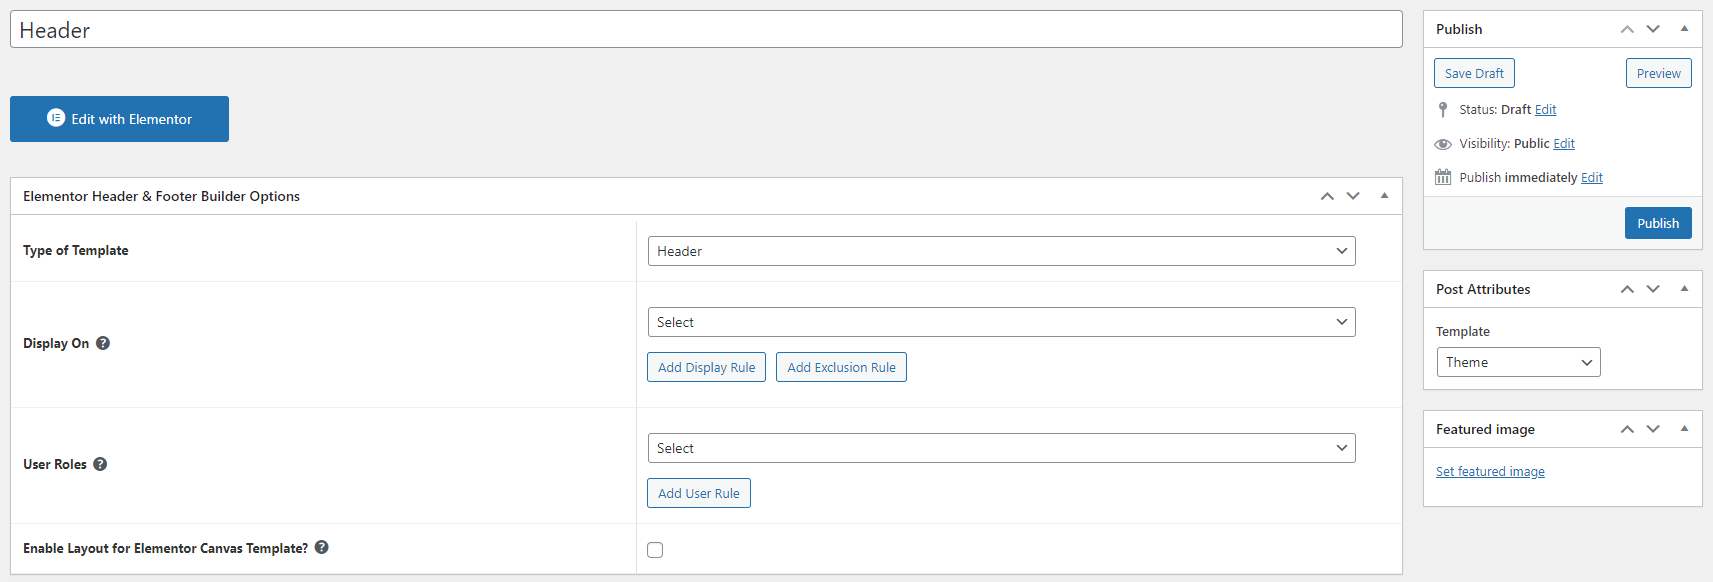
Task: Move Post Attributes panel up
Action: [x=1627, y=289]
